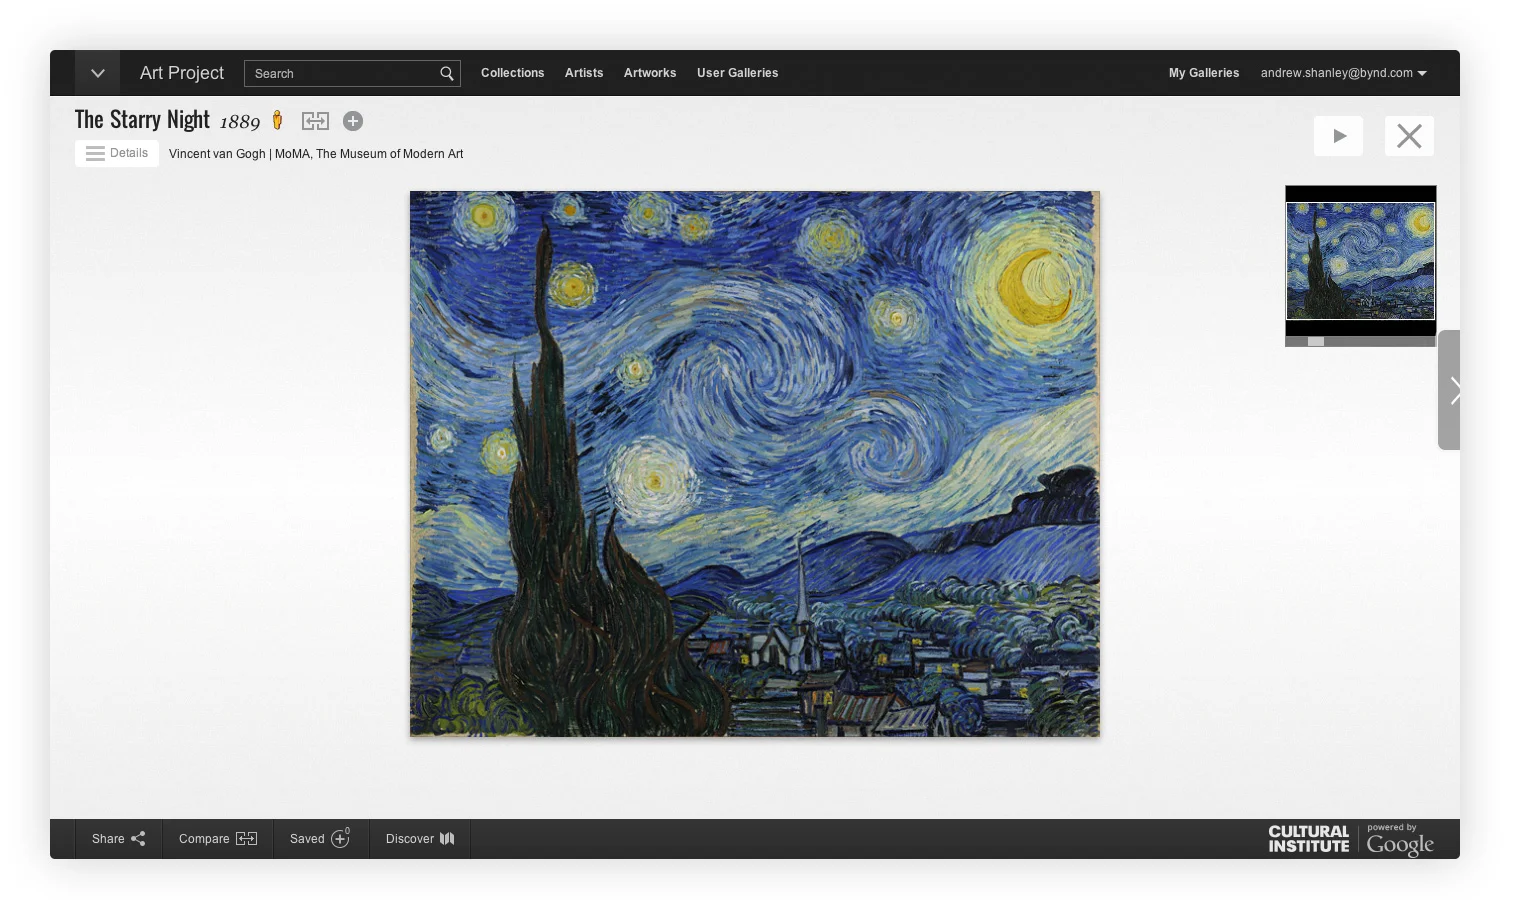Close the artwork view with X
Screen dimensions: 1515x909
point(1409,136)
